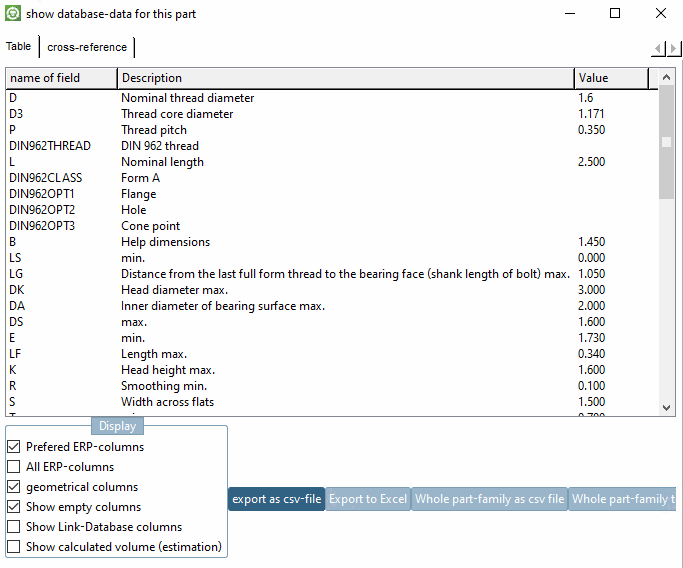Select the Head height max. row

332,370
